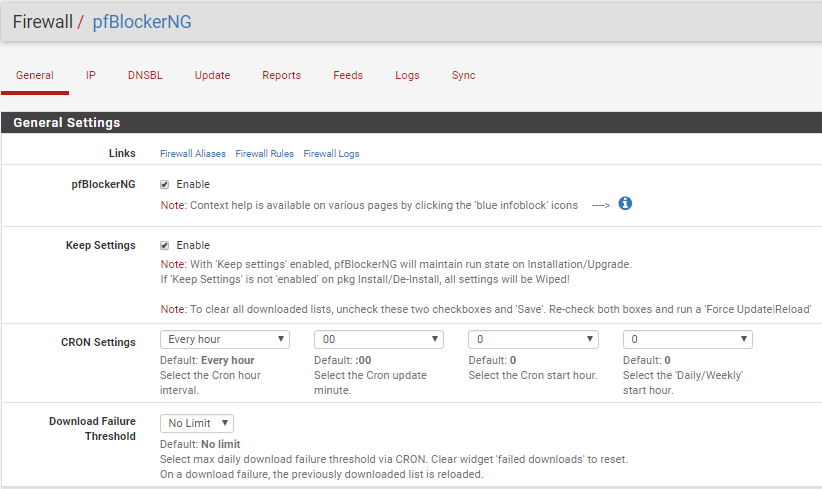
Task: Open the Download Failure Threshold dropdown
Action: (197, 423)
